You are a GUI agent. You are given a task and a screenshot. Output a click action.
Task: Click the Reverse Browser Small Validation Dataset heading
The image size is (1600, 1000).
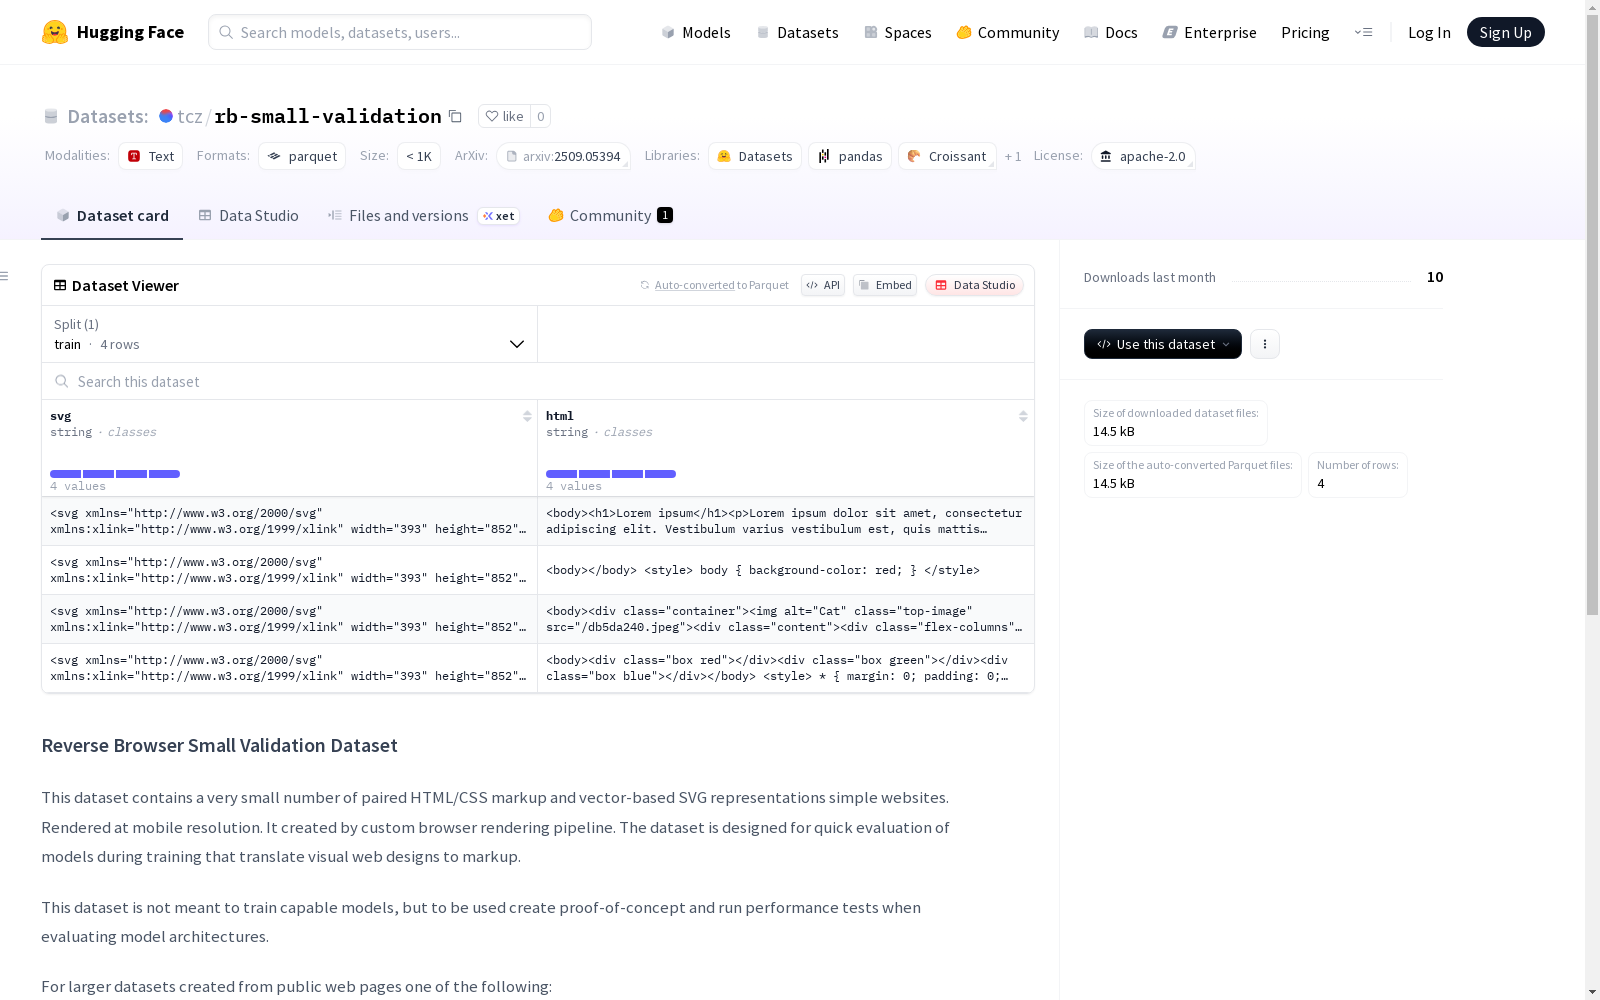[219, 745]
